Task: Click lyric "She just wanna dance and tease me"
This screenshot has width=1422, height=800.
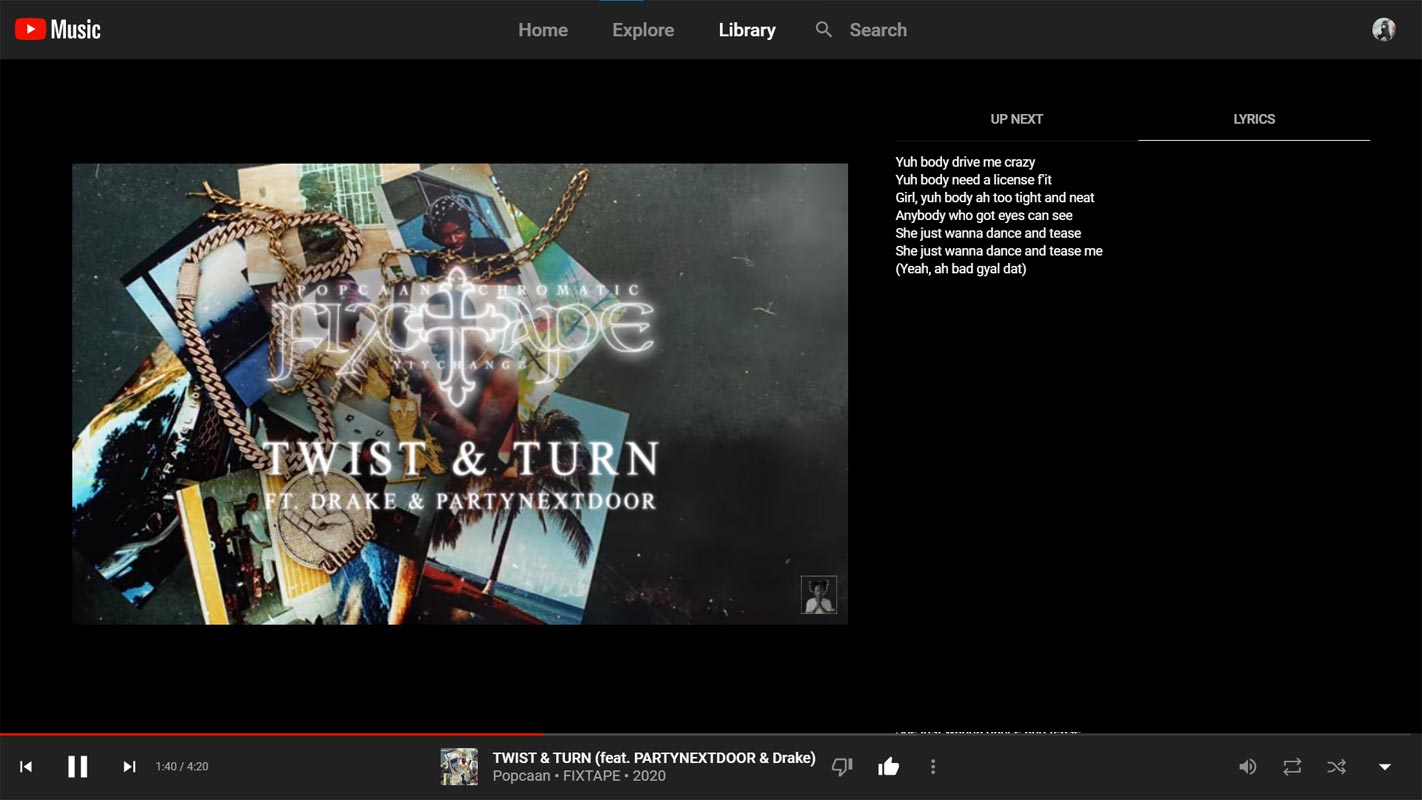Action: pos(999,251)
